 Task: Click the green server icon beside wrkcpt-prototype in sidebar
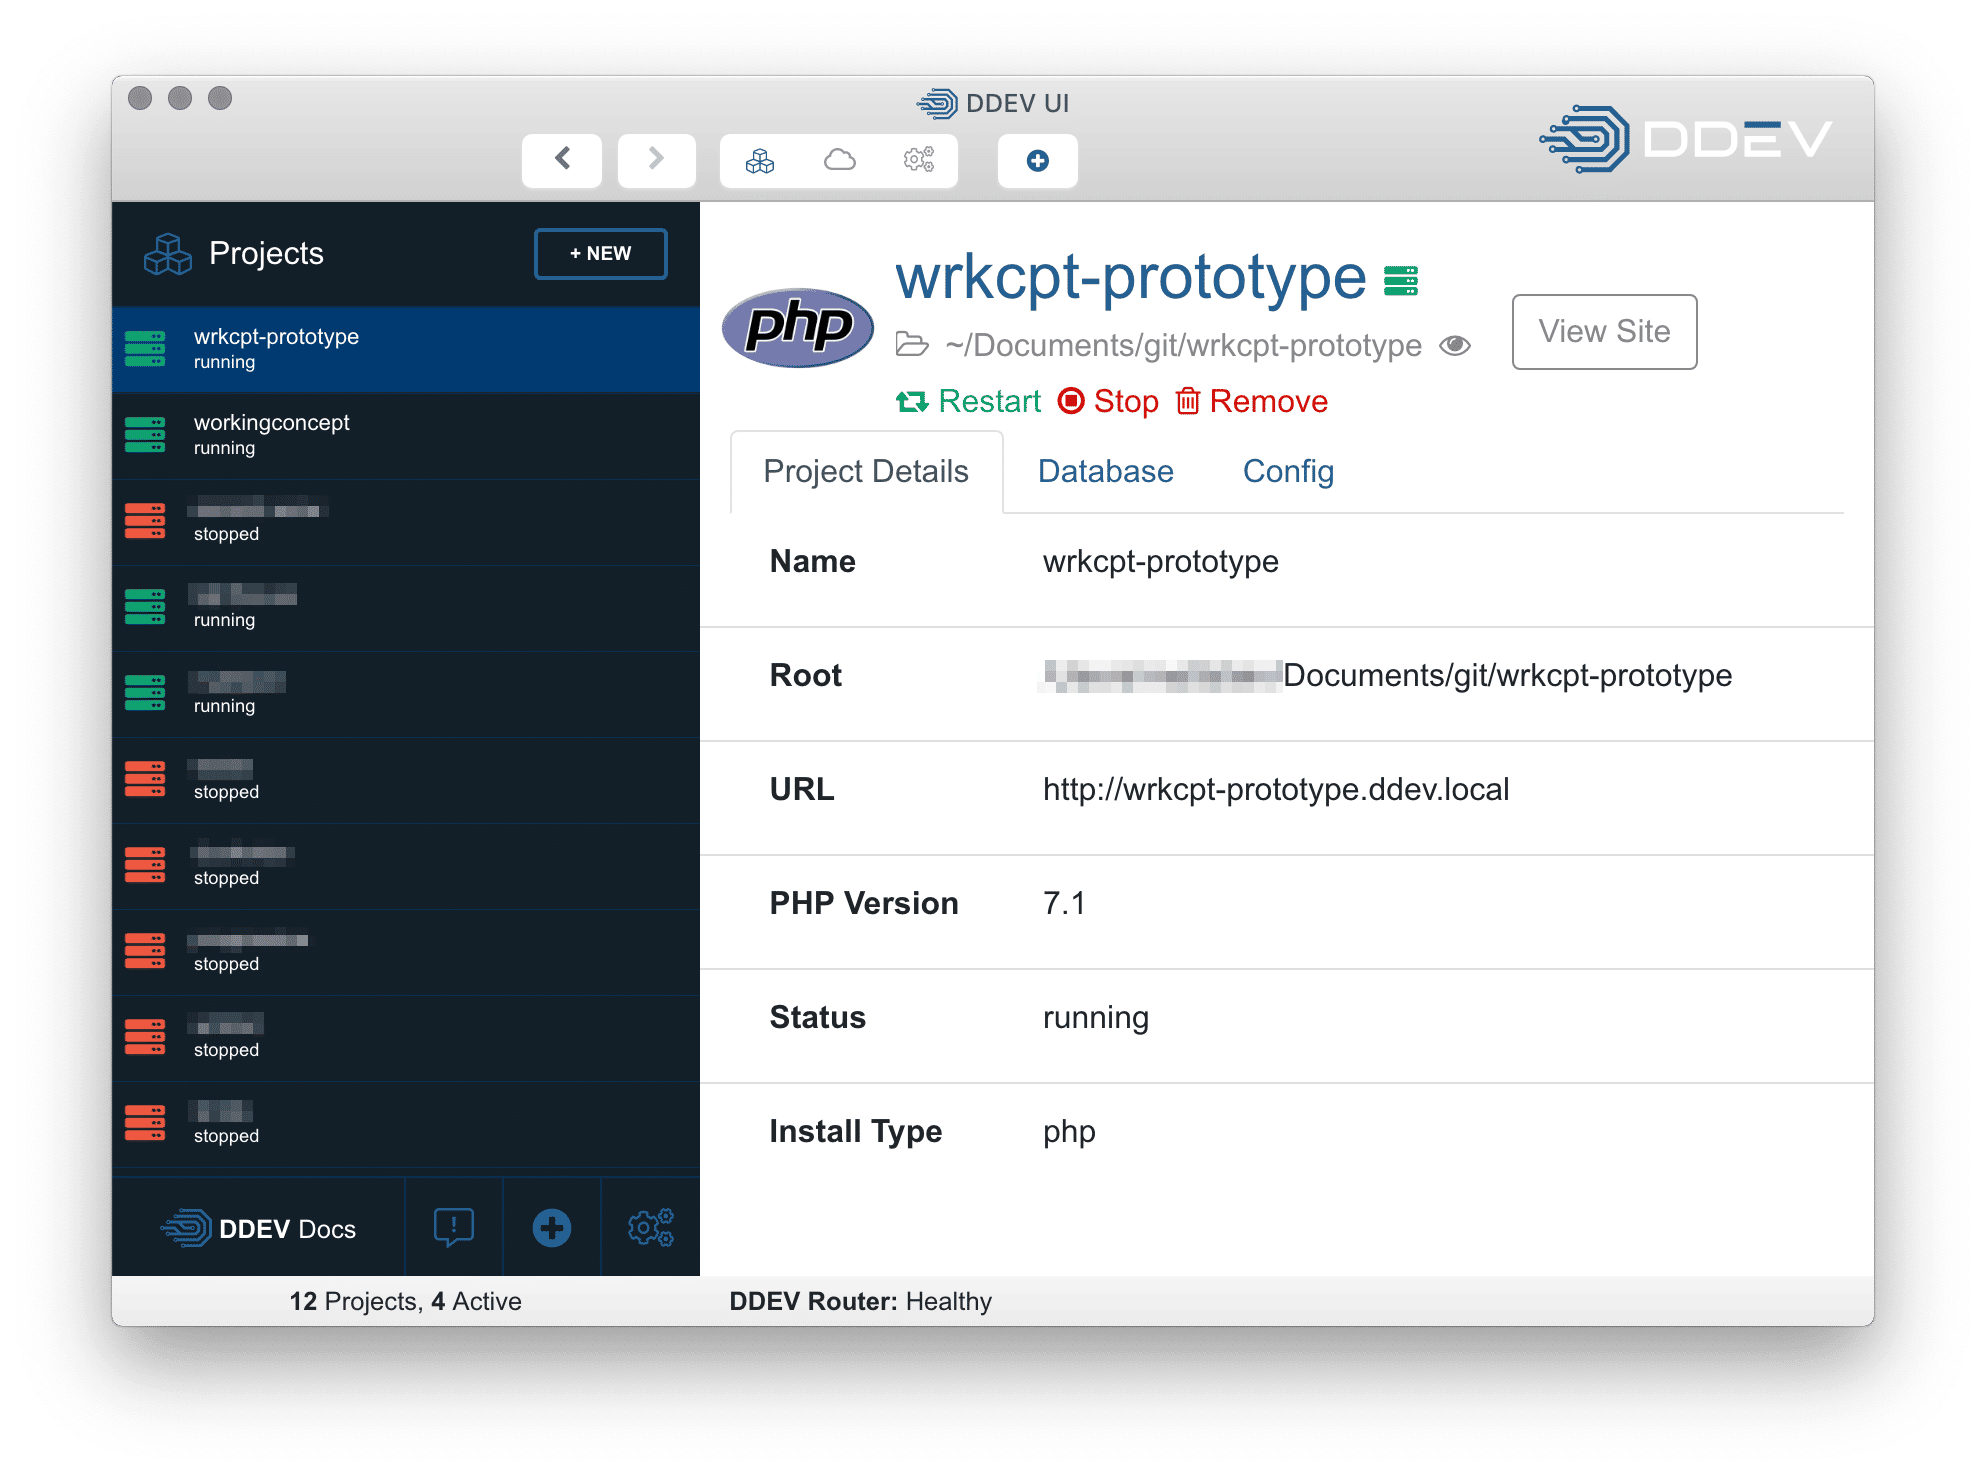coord(145,349)
